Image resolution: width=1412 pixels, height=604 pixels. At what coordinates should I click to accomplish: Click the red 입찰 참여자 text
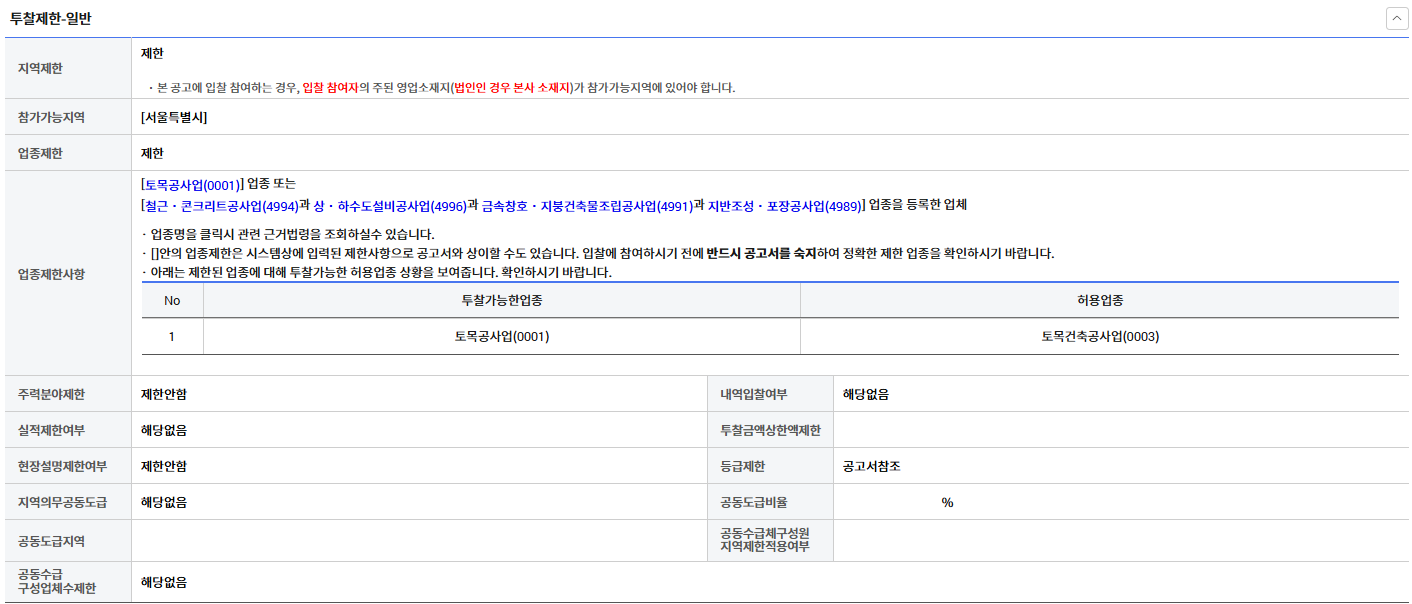tap(330, 88)
